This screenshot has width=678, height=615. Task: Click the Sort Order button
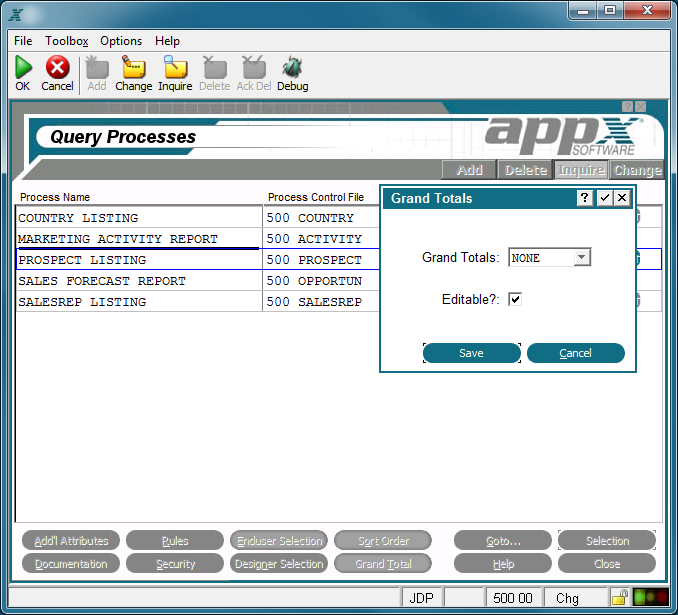(383, 541)
